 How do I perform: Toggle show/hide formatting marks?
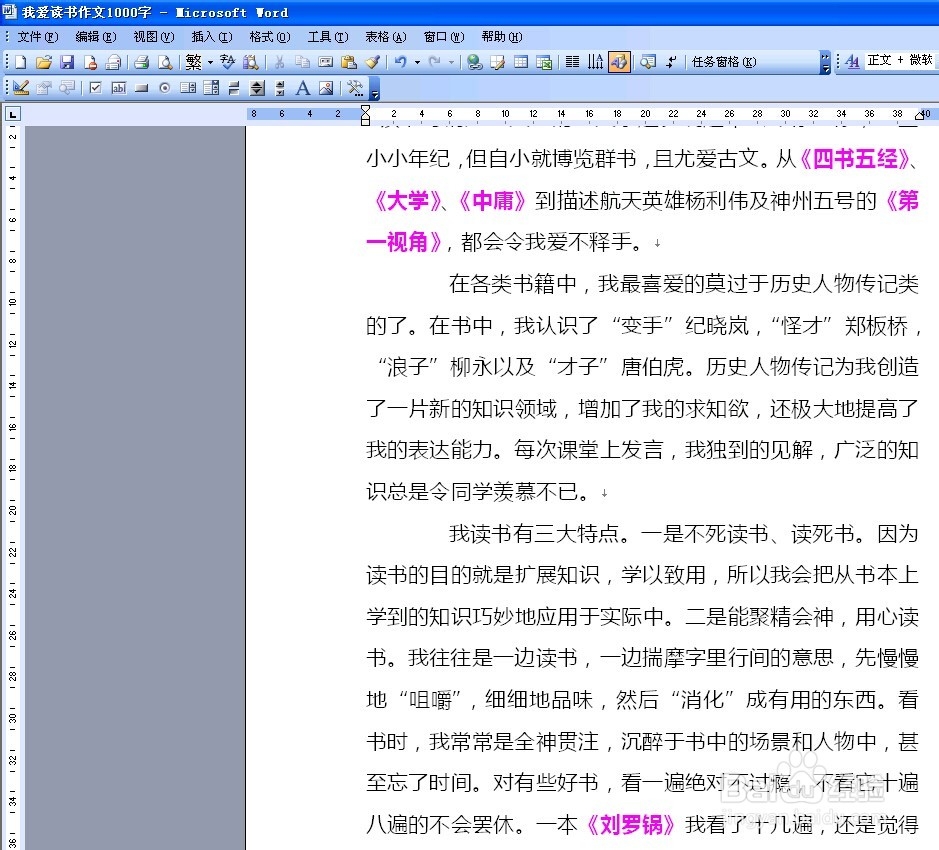tap(671, 62)
